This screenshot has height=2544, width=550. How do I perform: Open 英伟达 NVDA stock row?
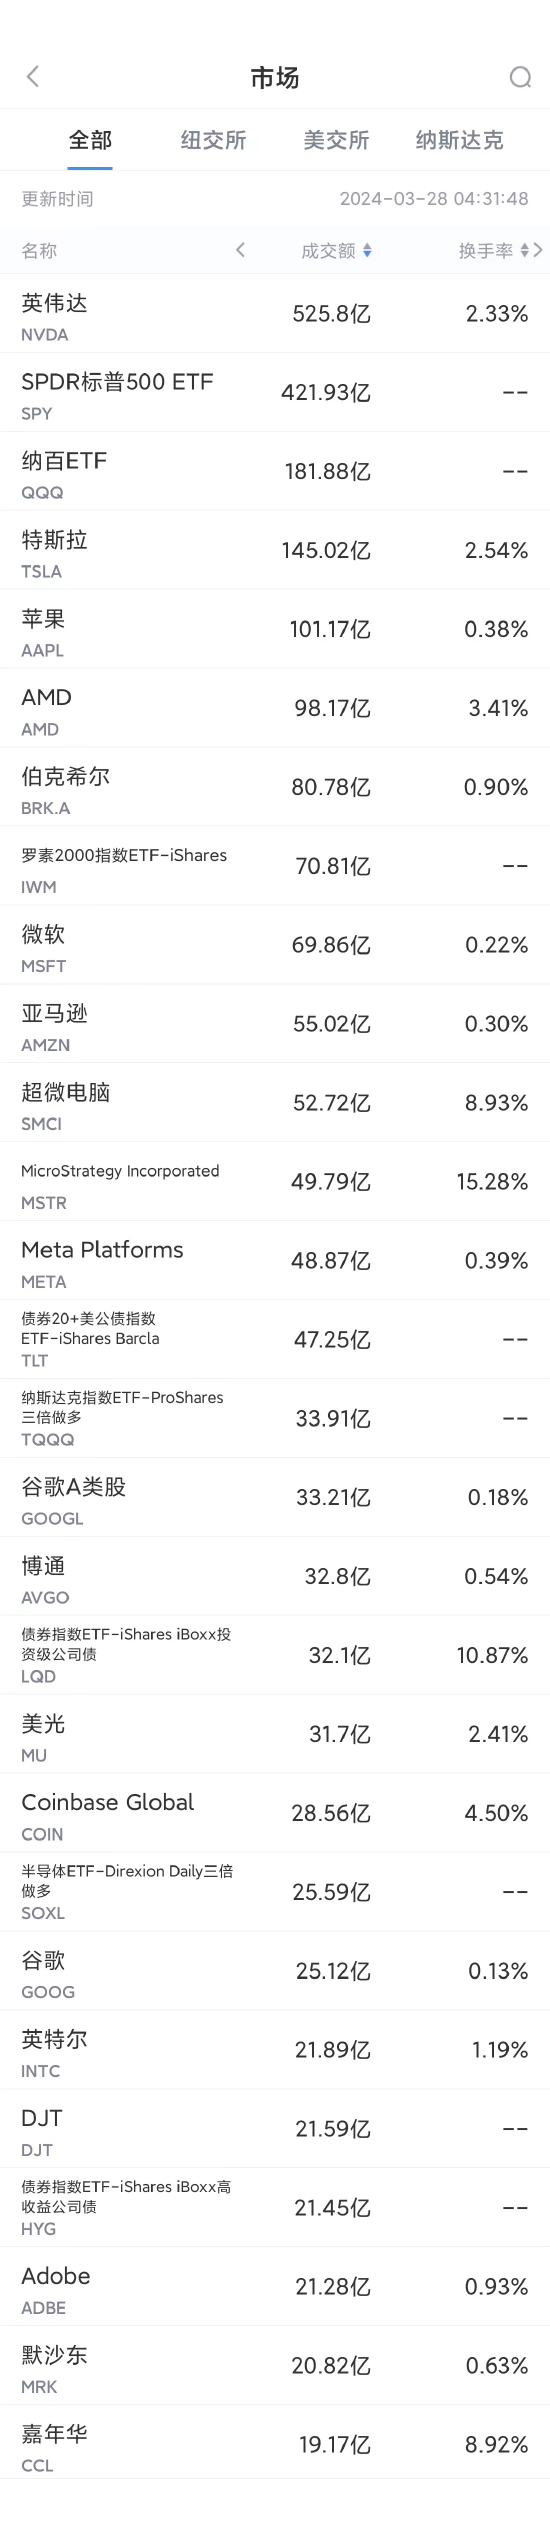pos(275,314)
